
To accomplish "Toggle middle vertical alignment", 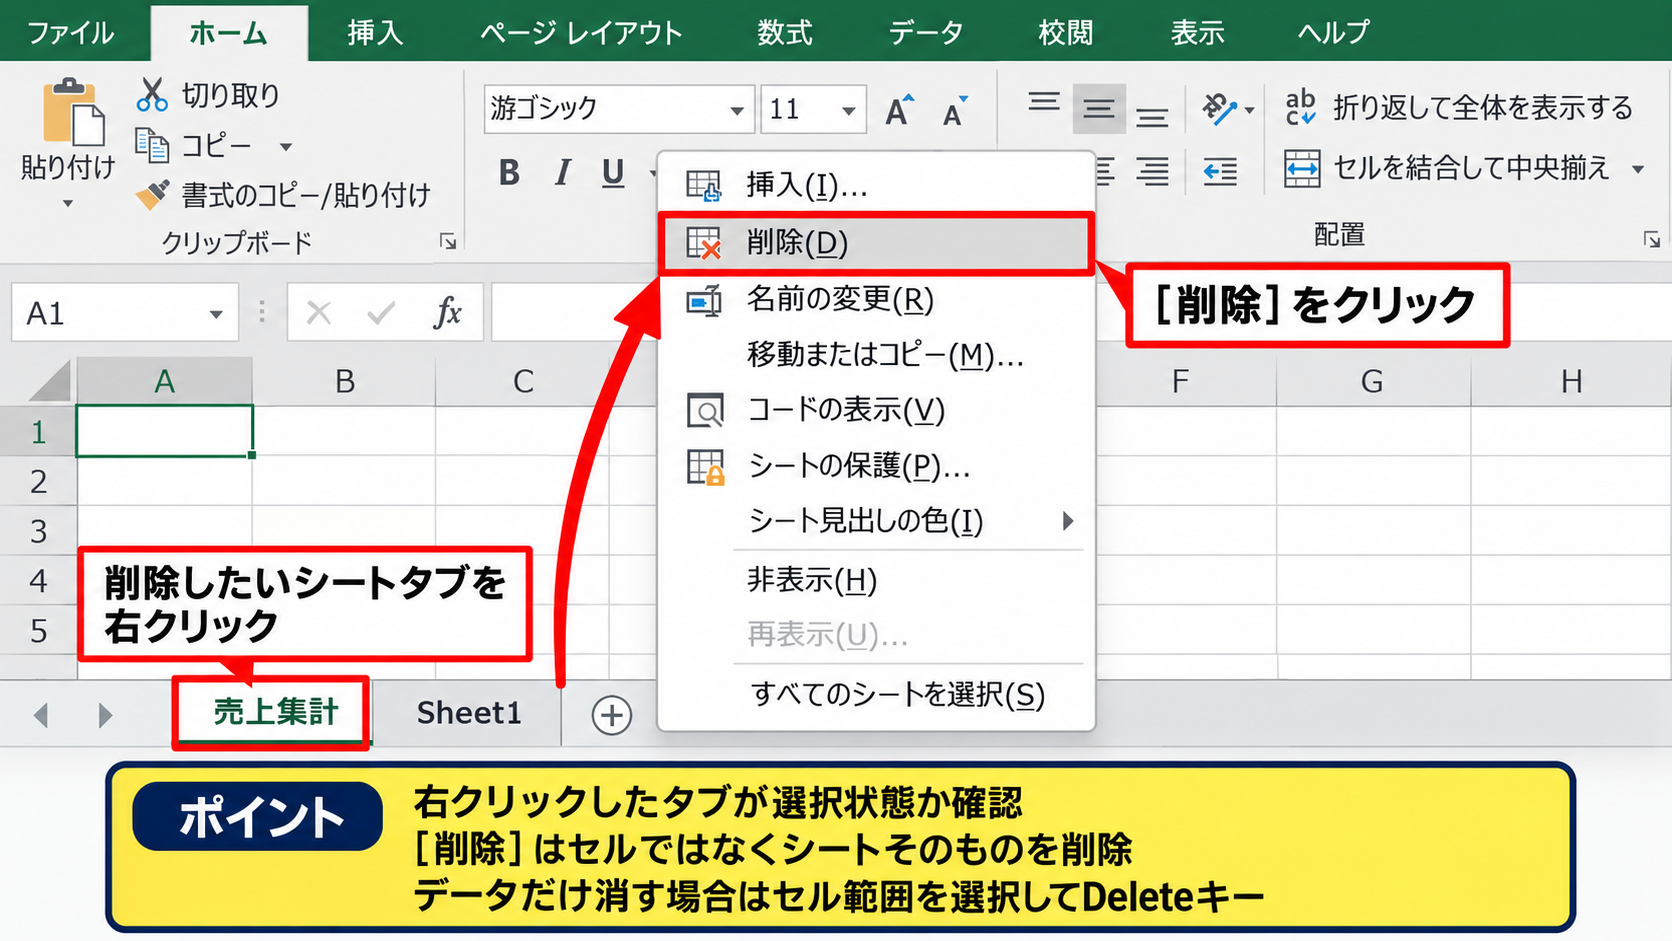I will tap(1099, 109).
